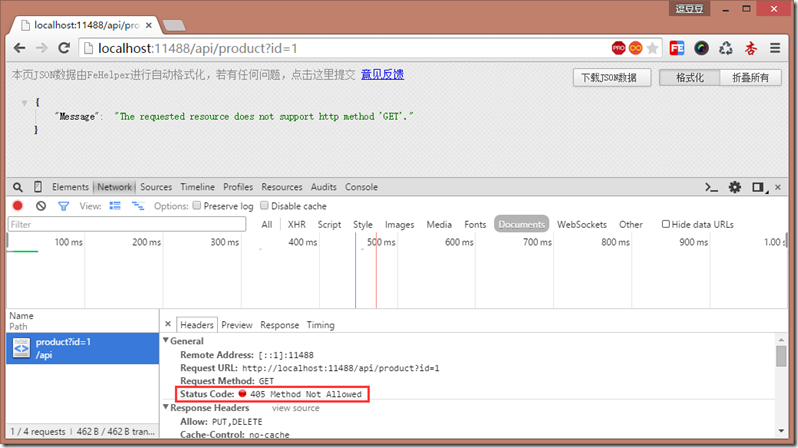This screenshot has height=448, width=798.
Task: Select the Network tab
Action: pyautogui.click(x=115, y=187)
